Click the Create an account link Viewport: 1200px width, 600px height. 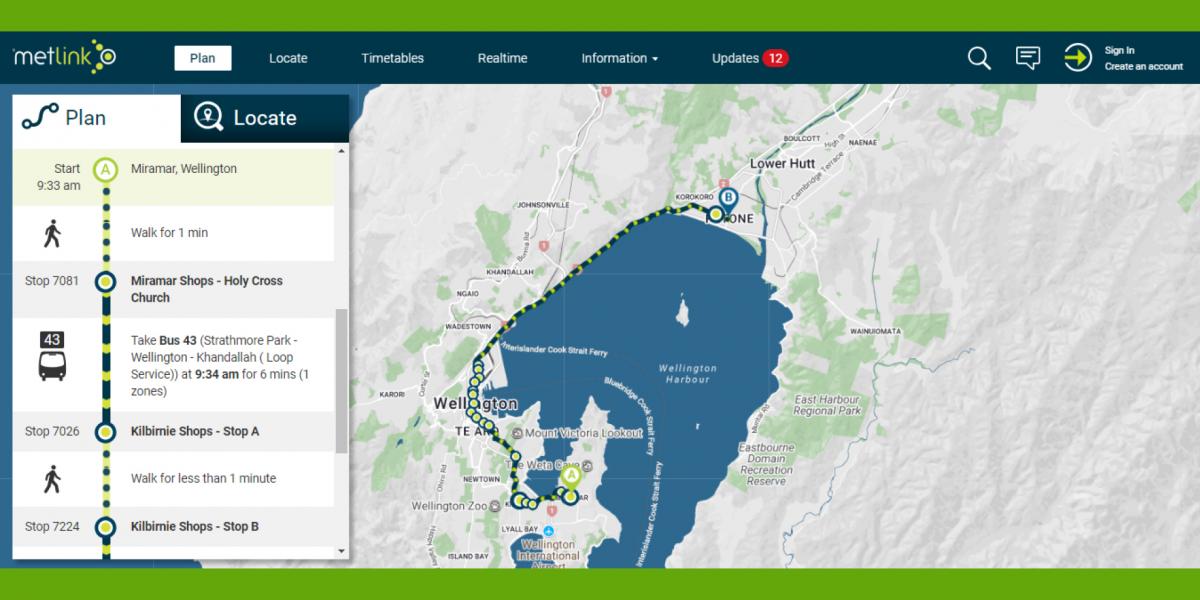click(1143, 67)
